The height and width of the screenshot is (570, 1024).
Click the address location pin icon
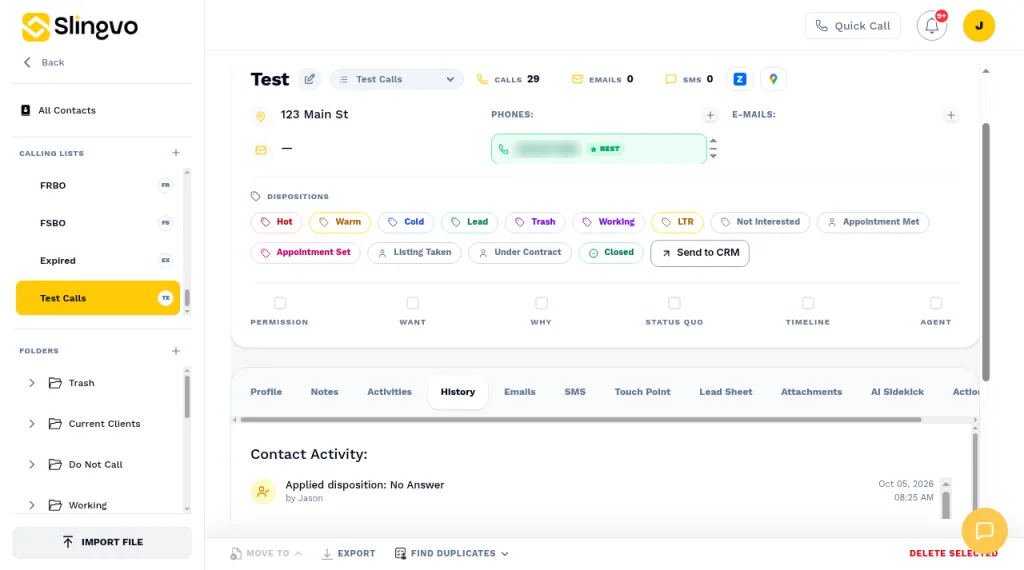pos(261,116)
